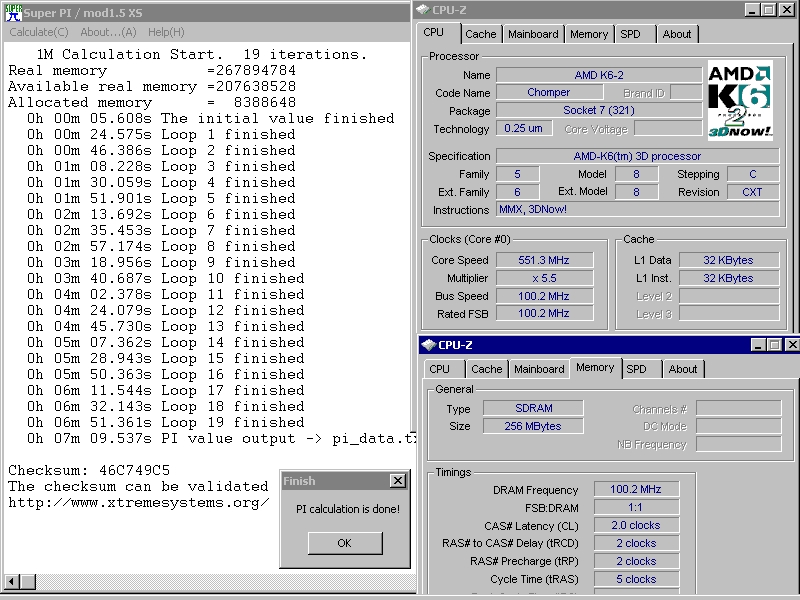Open About tab in top CPU-Z window

[x=677, y=34]
